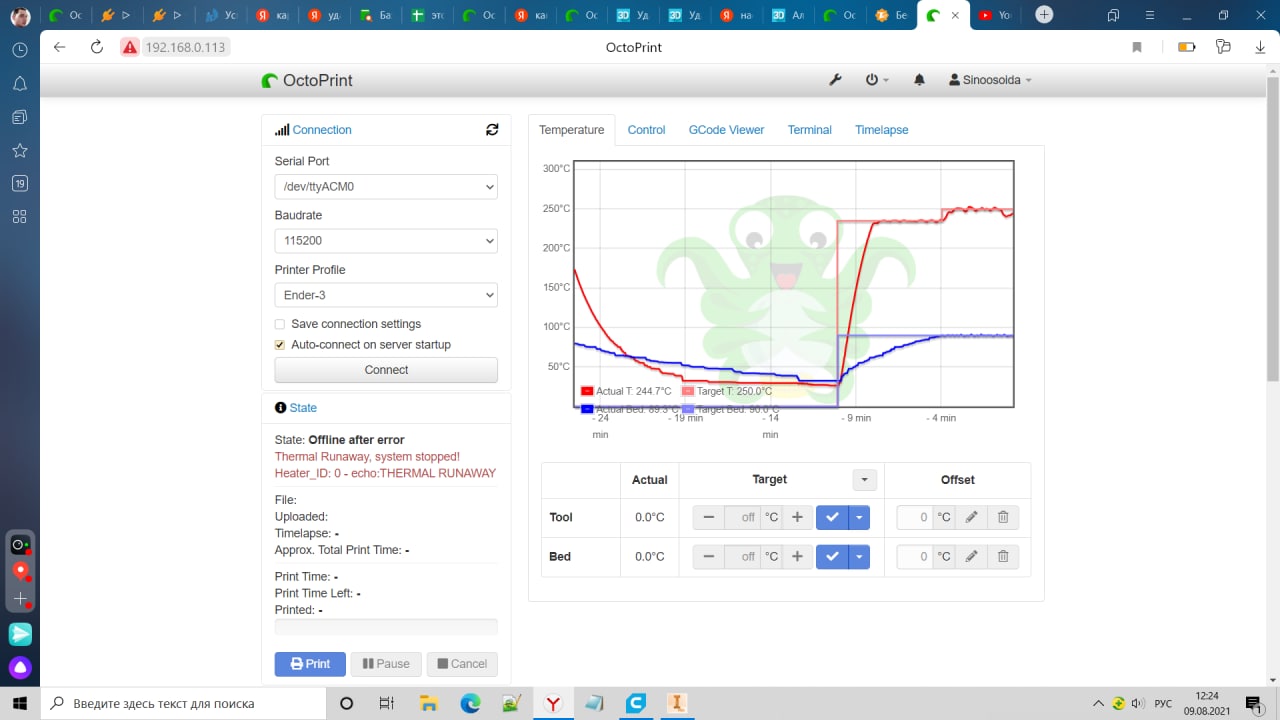Screen dimensions: 1280x720
Task: Click the Connect button
Action: (386, 370)
